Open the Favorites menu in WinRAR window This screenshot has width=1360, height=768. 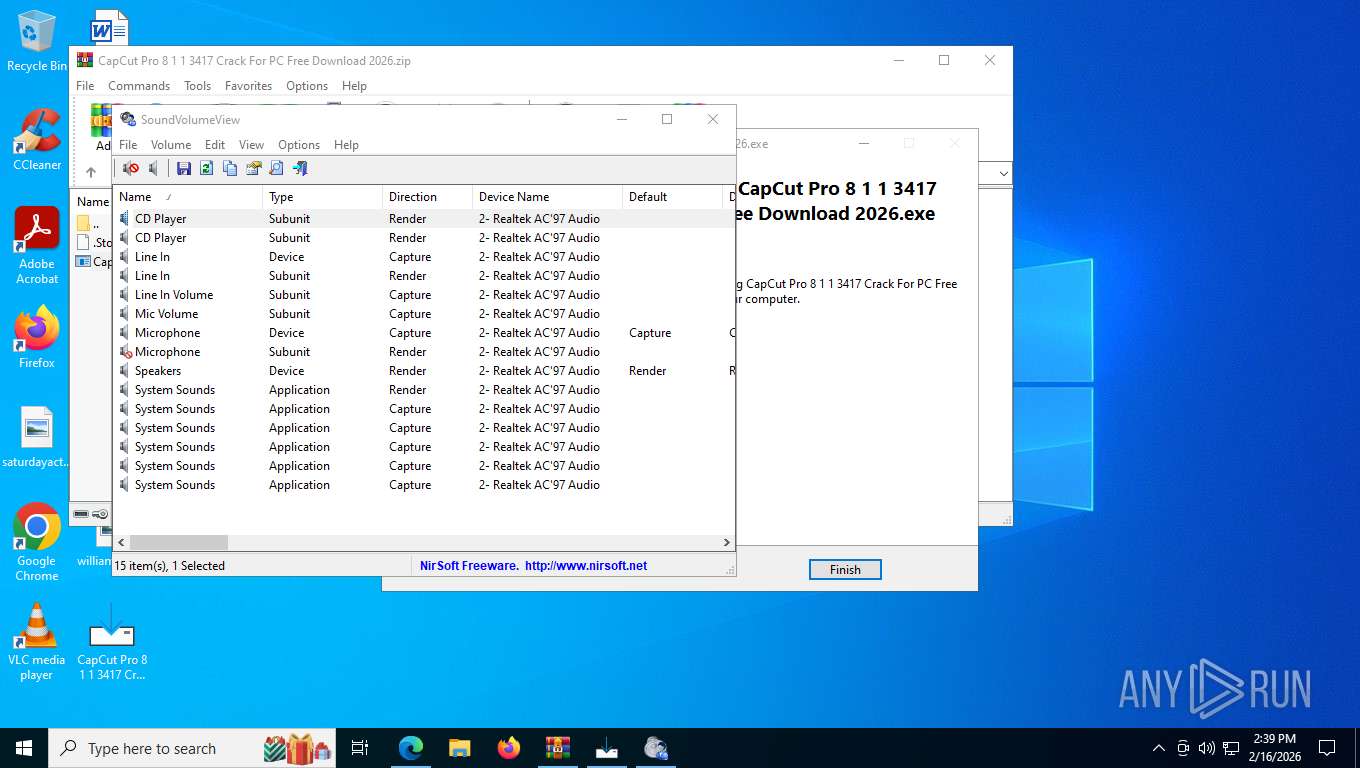point(248,86)
